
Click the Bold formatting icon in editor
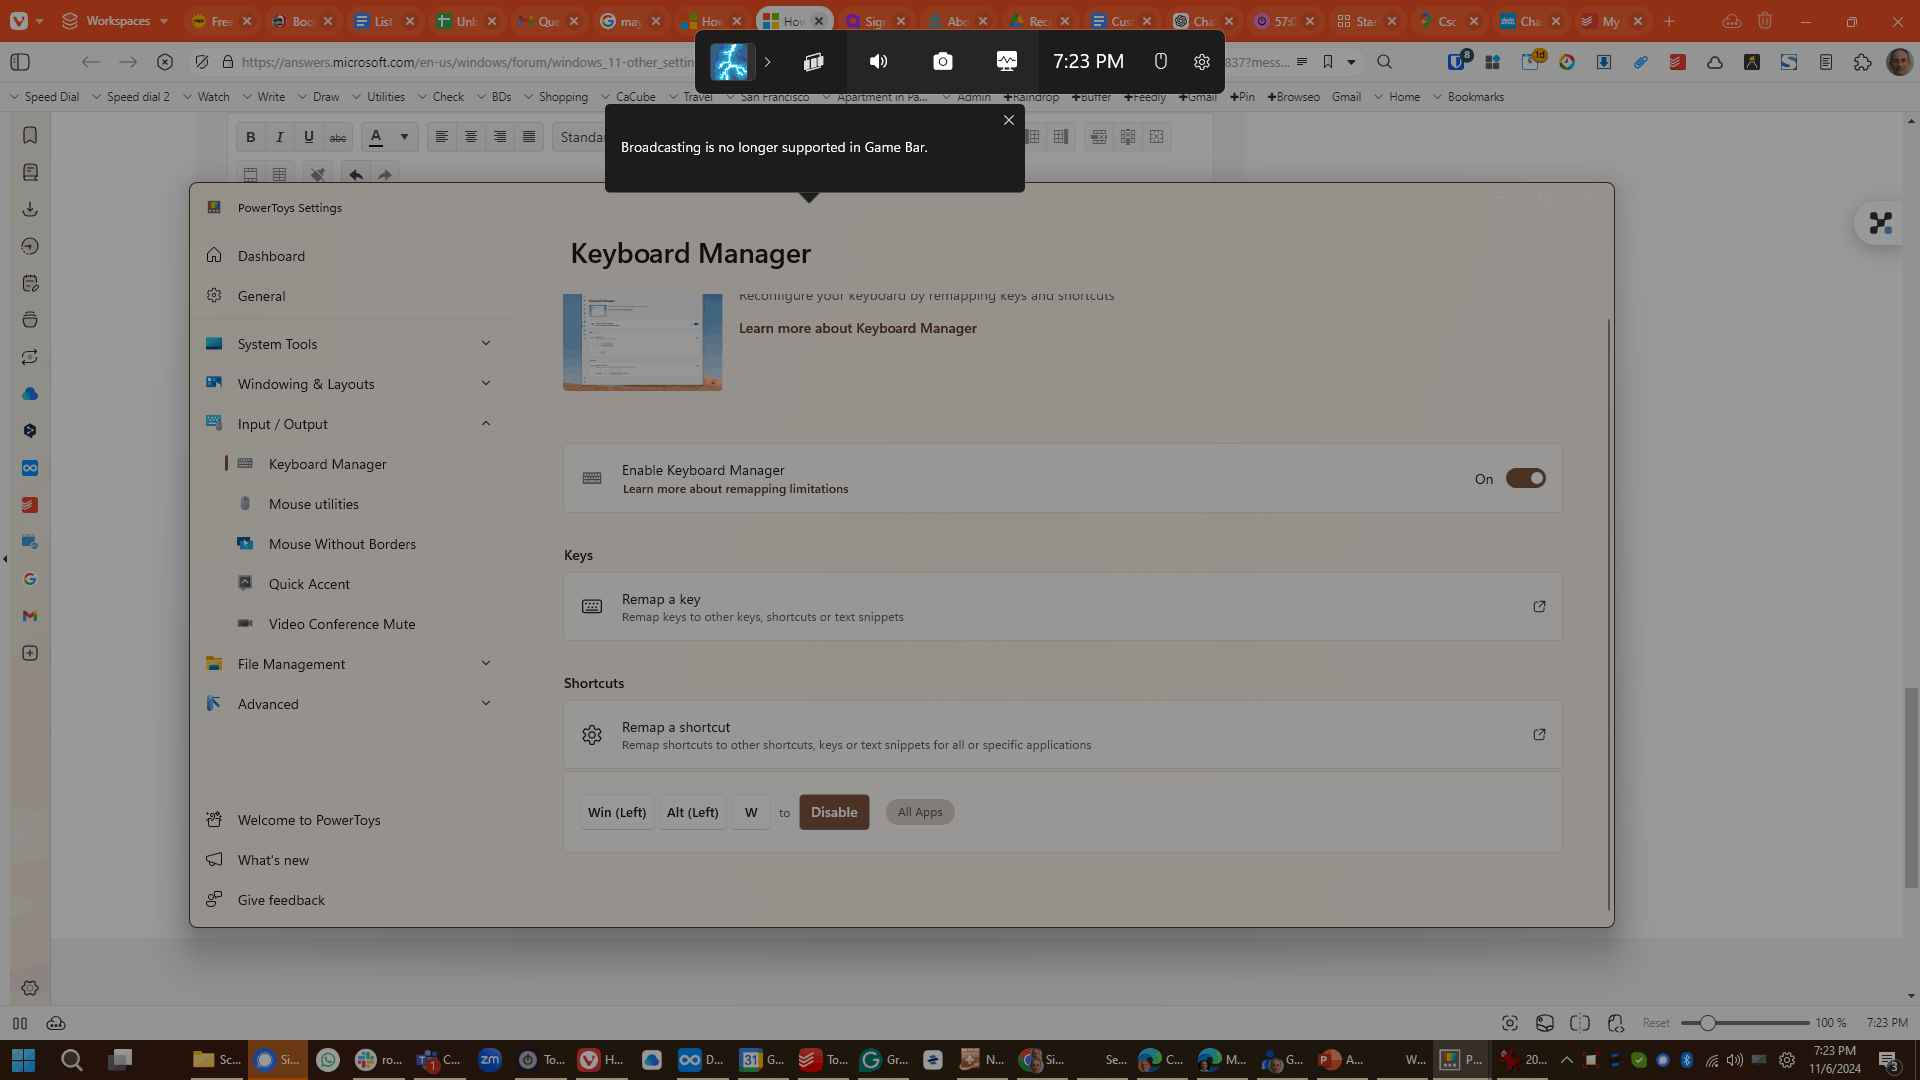click(251, 137)
